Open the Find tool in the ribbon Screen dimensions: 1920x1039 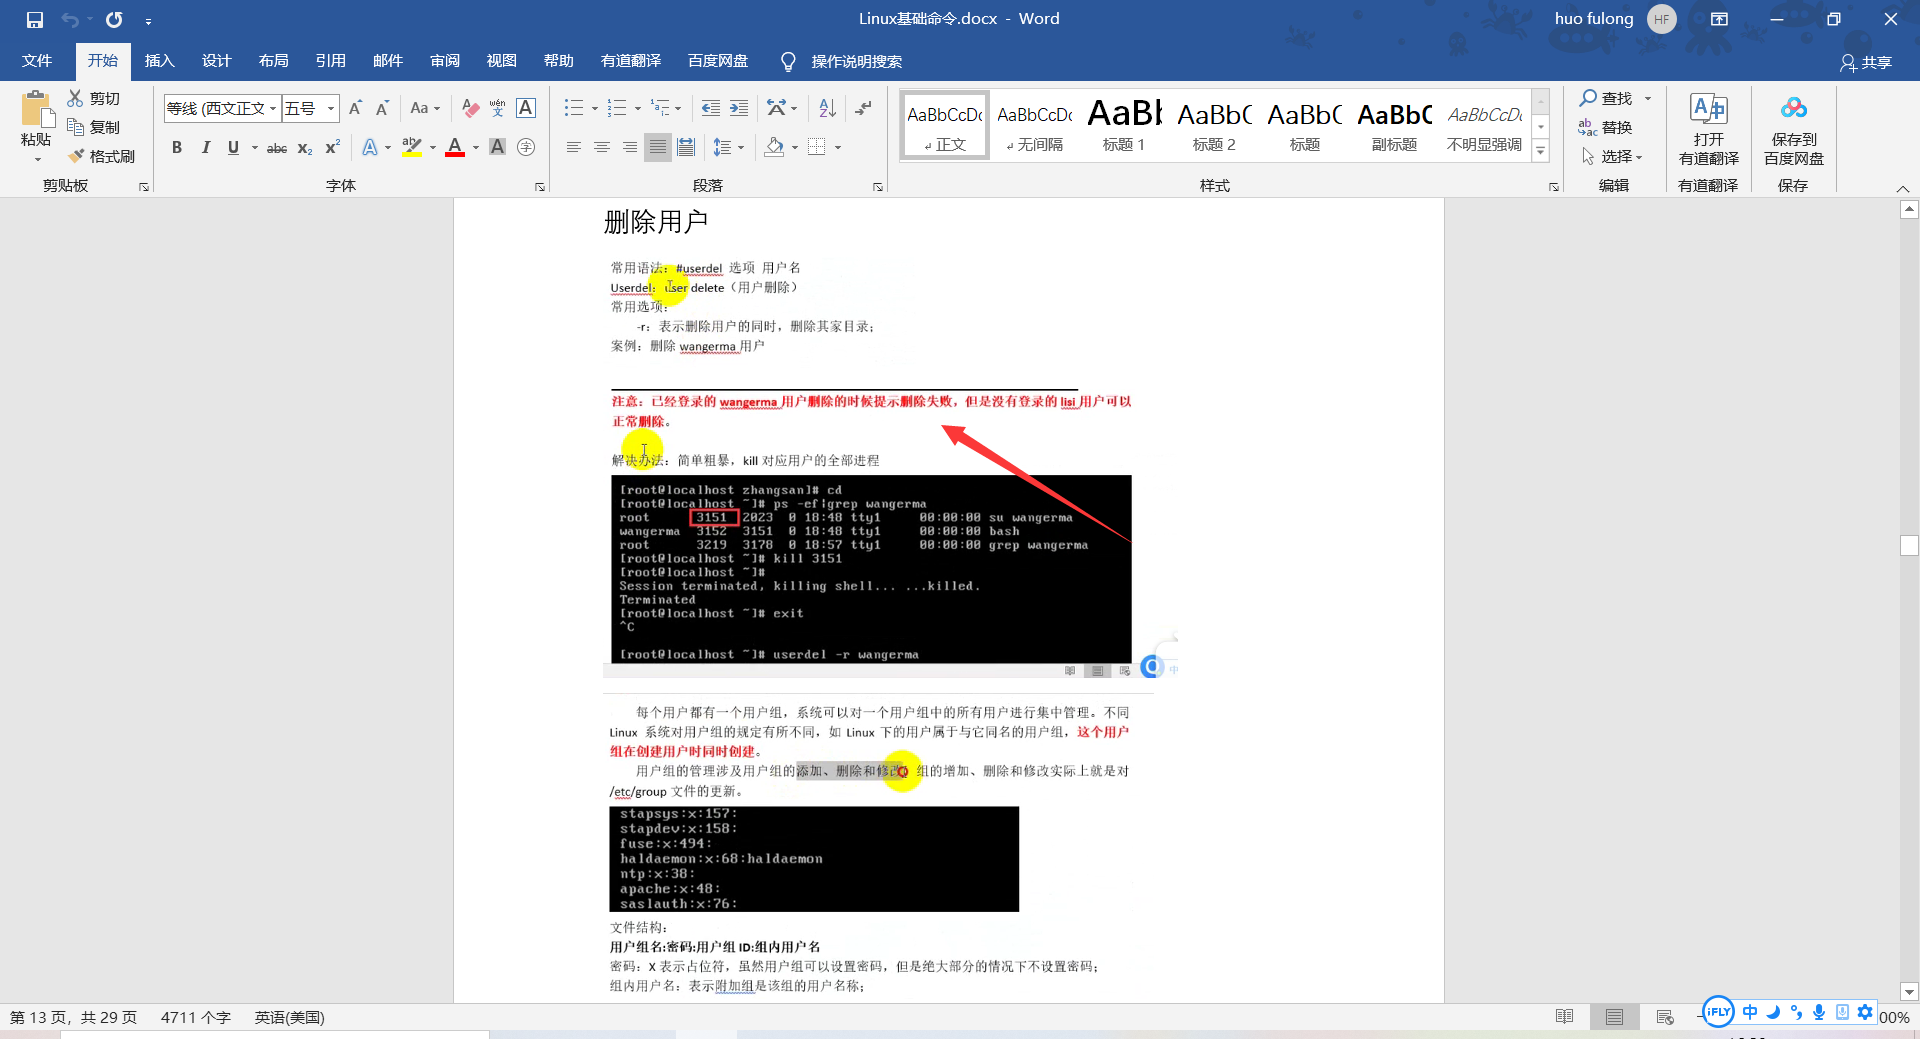coord(1606,98)
